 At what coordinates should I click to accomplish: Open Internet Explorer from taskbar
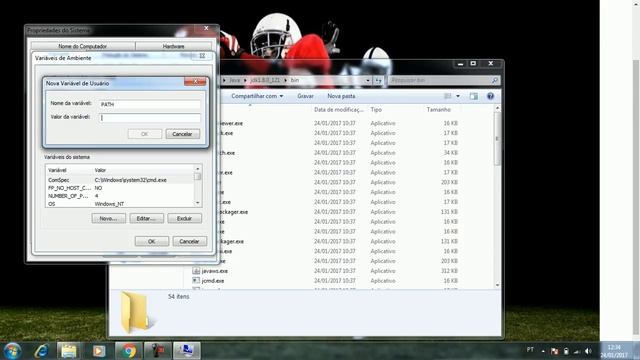tap(41, 351)
